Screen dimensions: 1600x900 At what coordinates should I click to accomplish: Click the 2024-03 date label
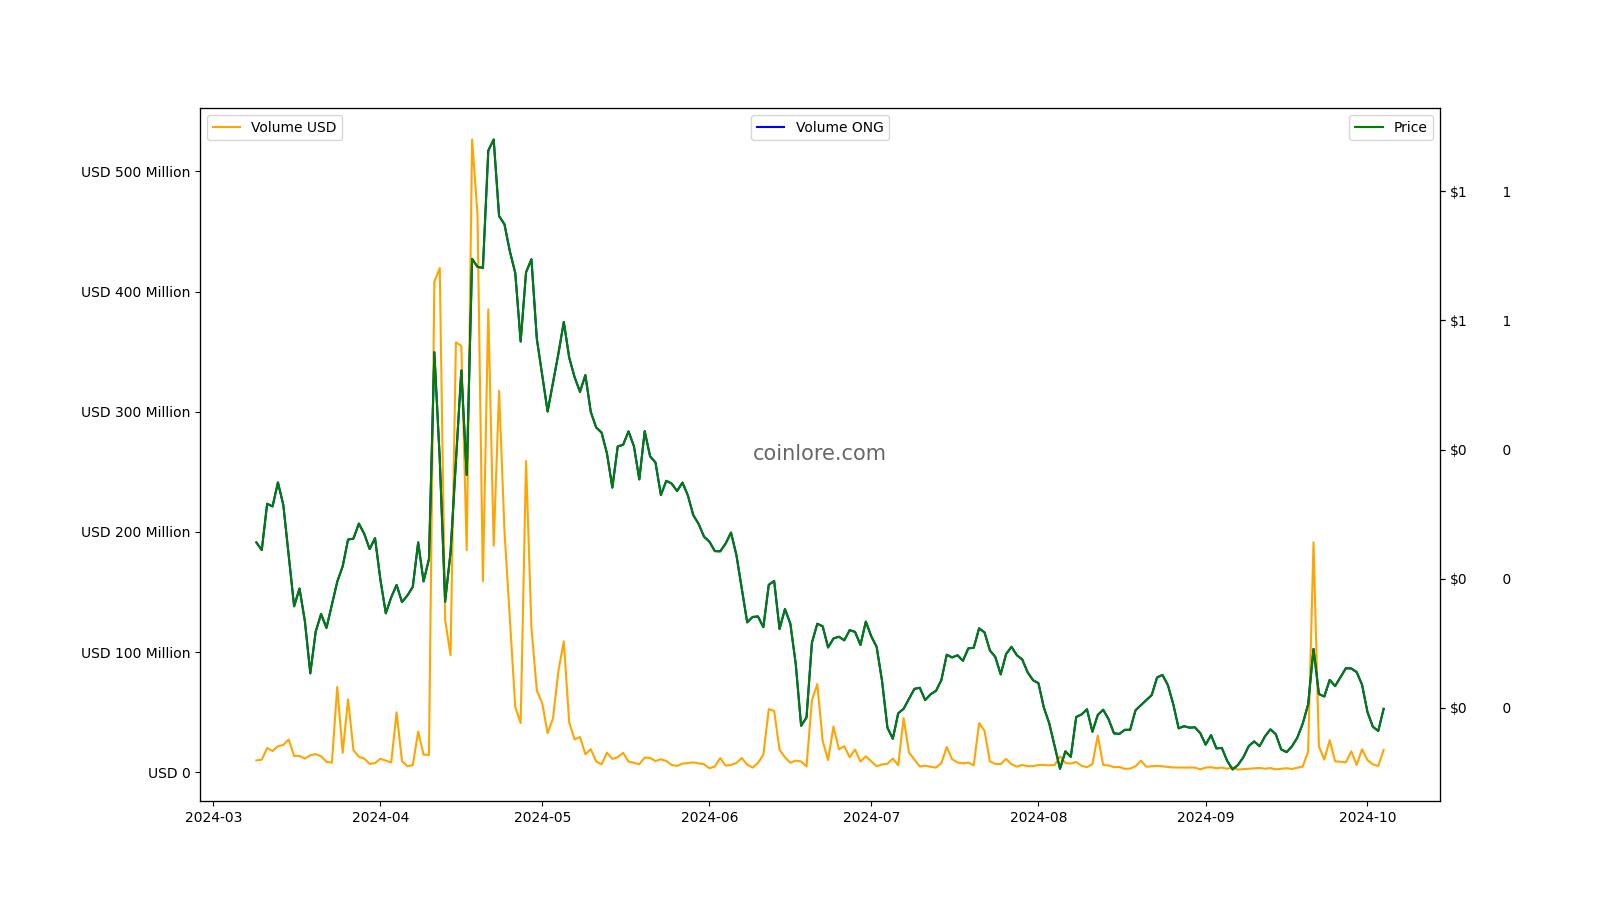213,817
